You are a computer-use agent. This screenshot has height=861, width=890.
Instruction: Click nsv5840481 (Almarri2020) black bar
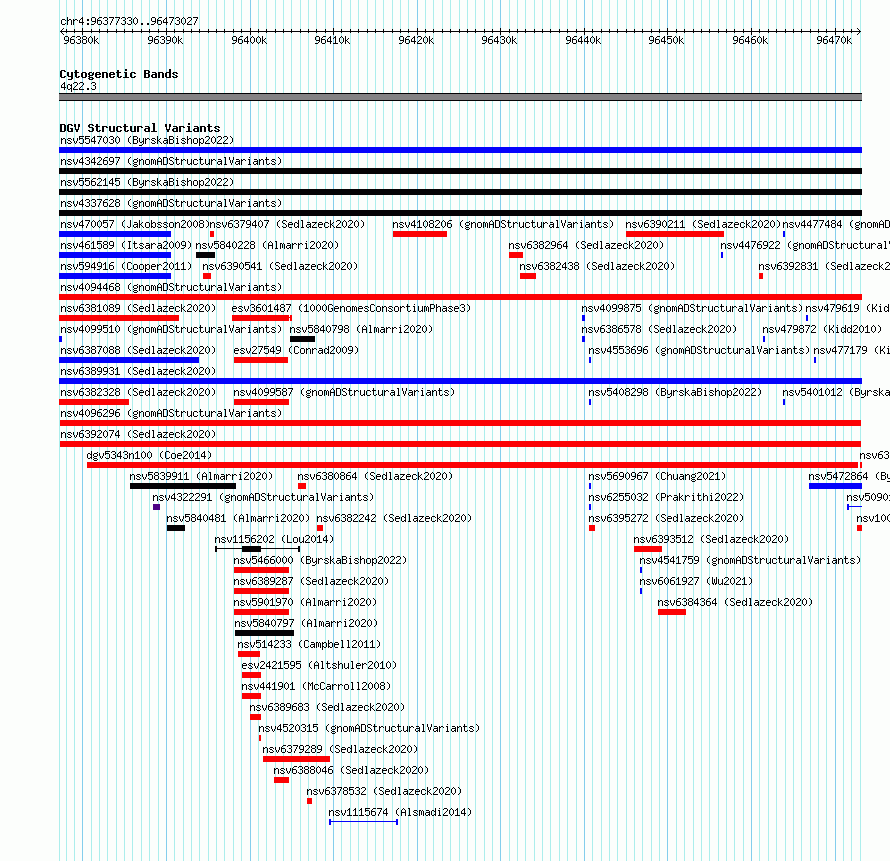(176, 528)
